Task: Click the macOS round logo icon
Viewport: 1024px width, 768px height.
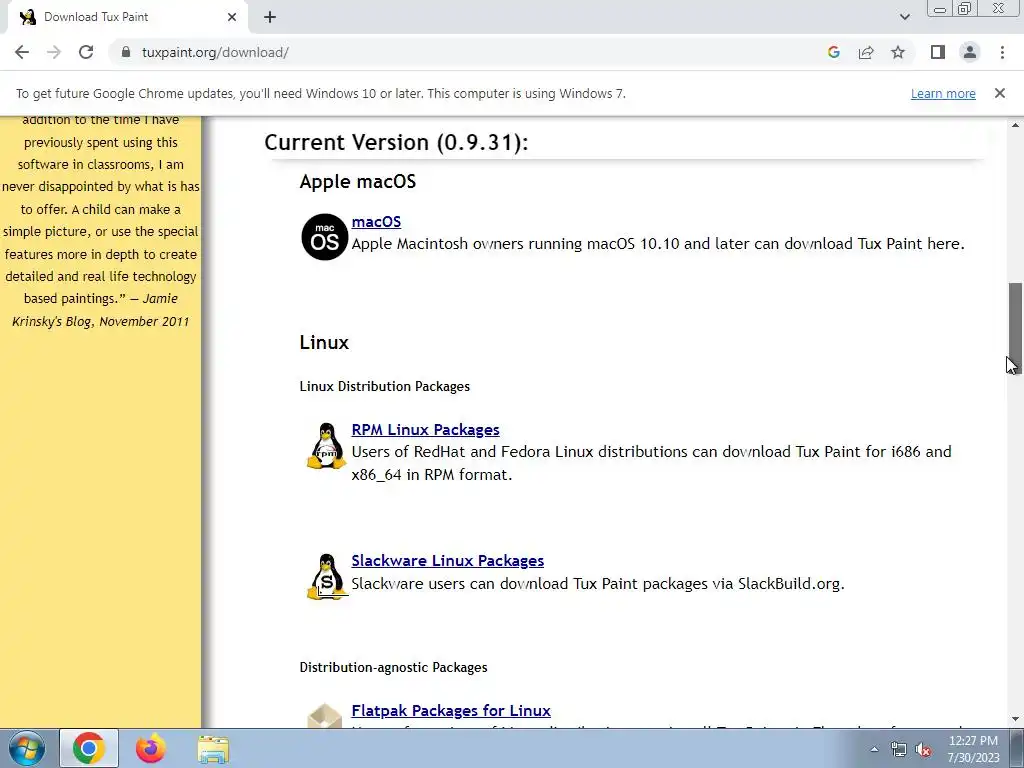Action: click(325, 236)
